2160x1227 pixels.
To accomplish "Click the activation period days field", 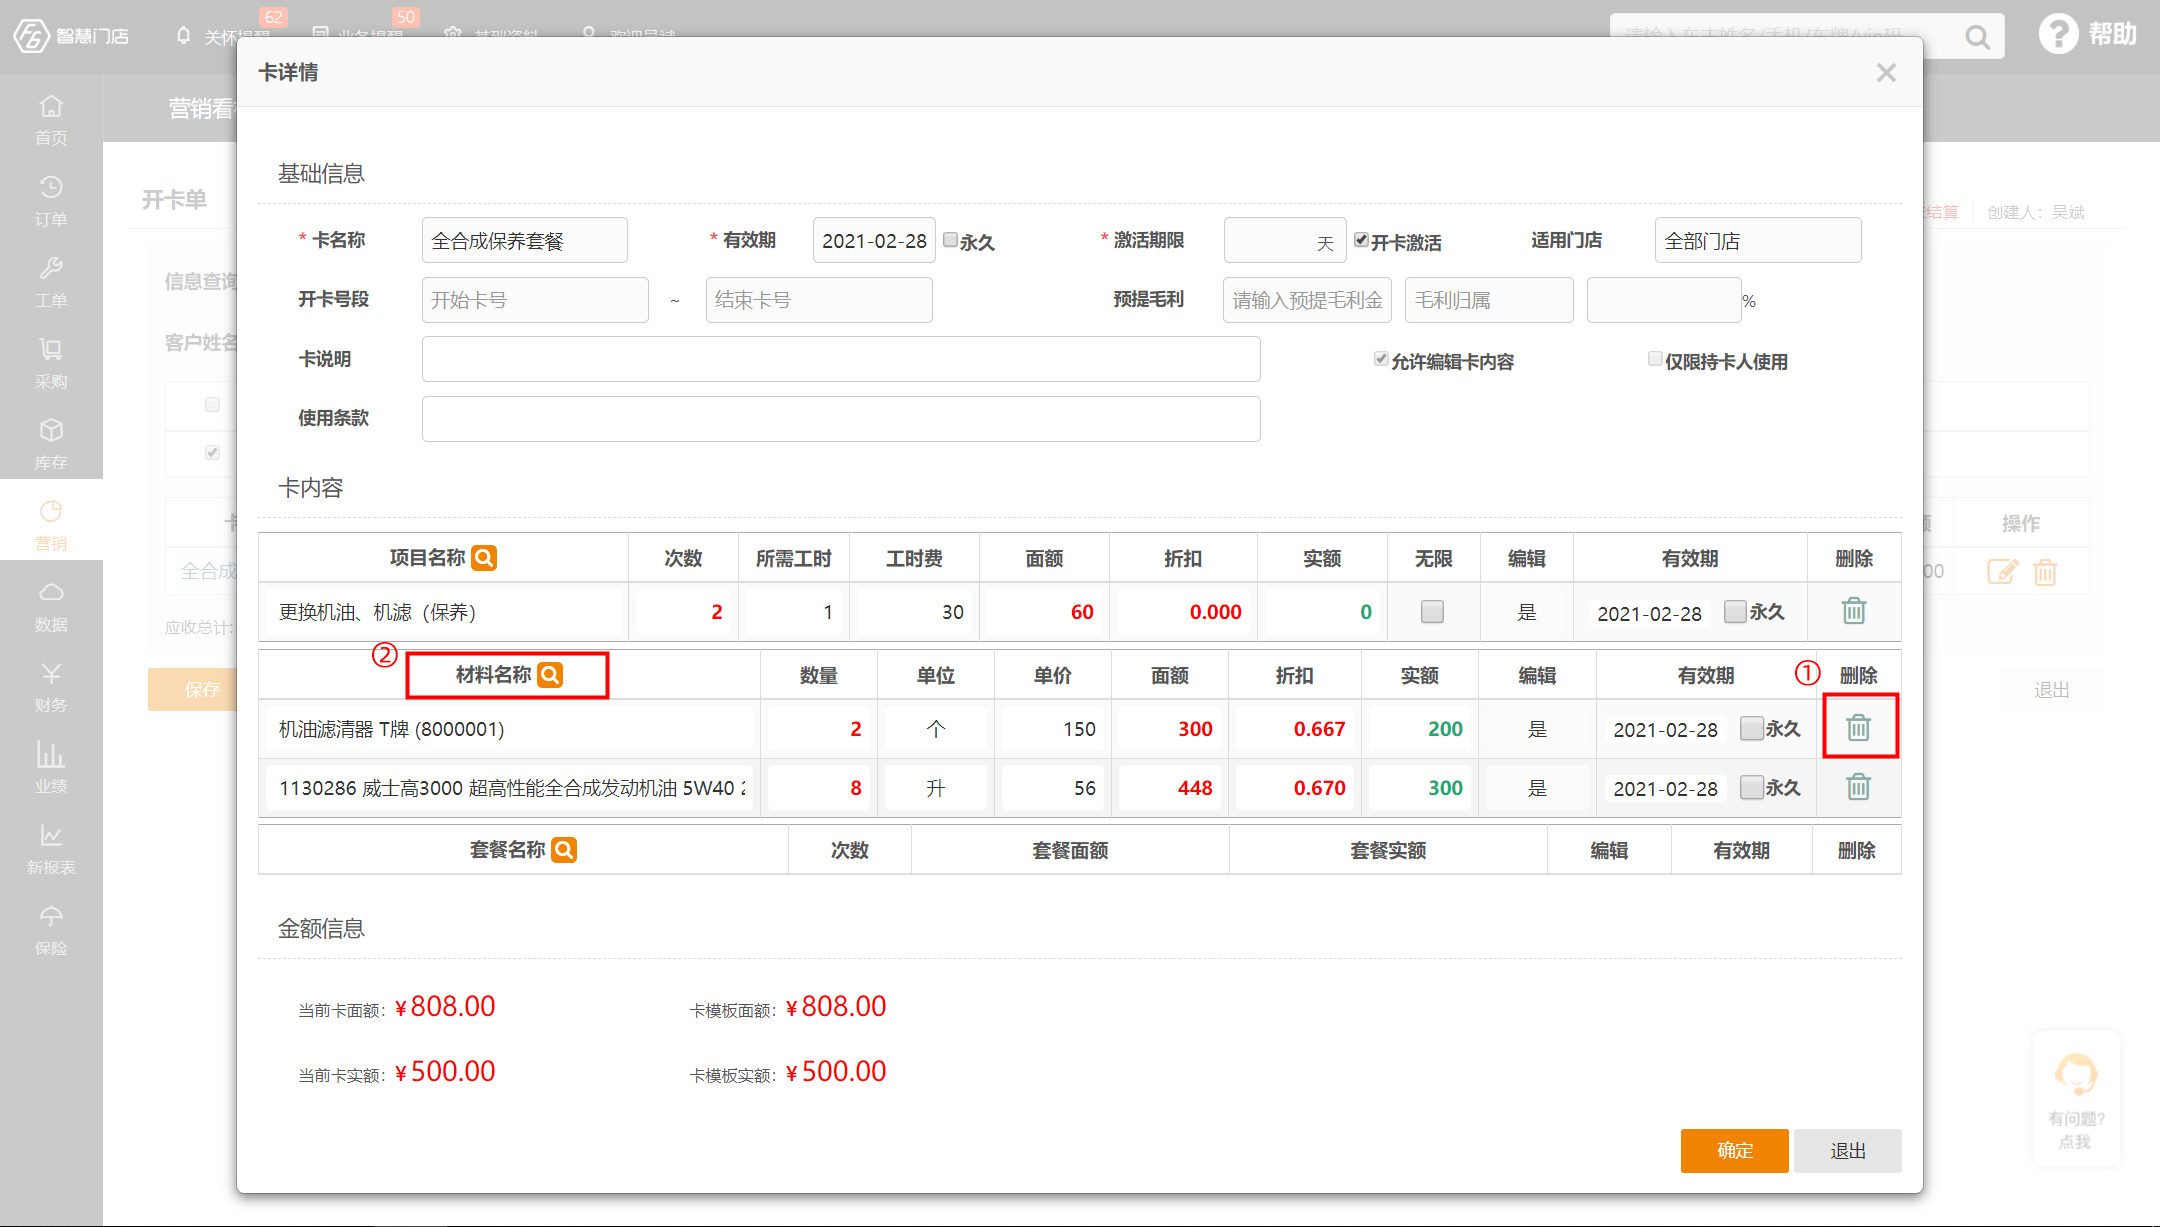I will (x=1285, y=240).
